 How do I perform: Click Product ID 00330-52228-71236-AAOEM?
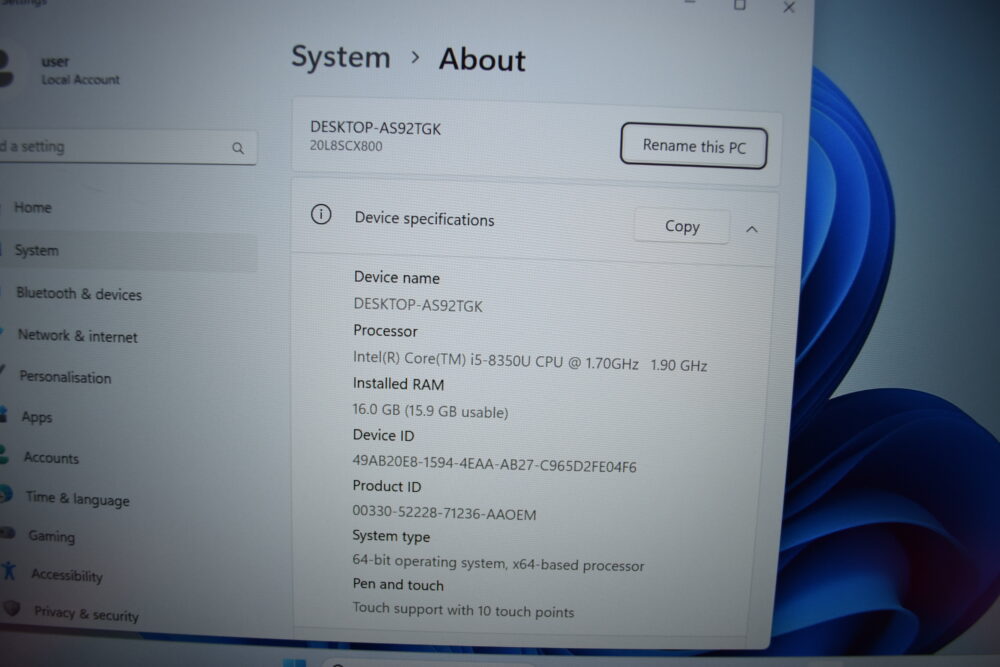click(x=444, y=513)
